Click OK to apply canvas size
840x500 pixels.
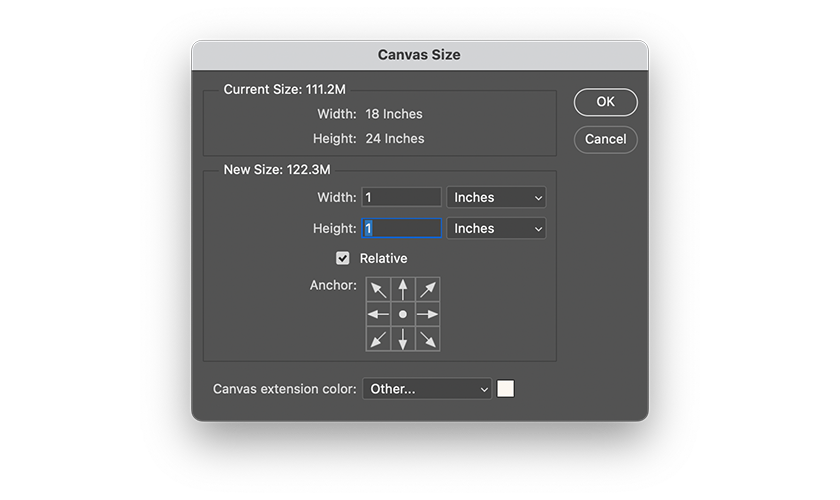(605, 102)
